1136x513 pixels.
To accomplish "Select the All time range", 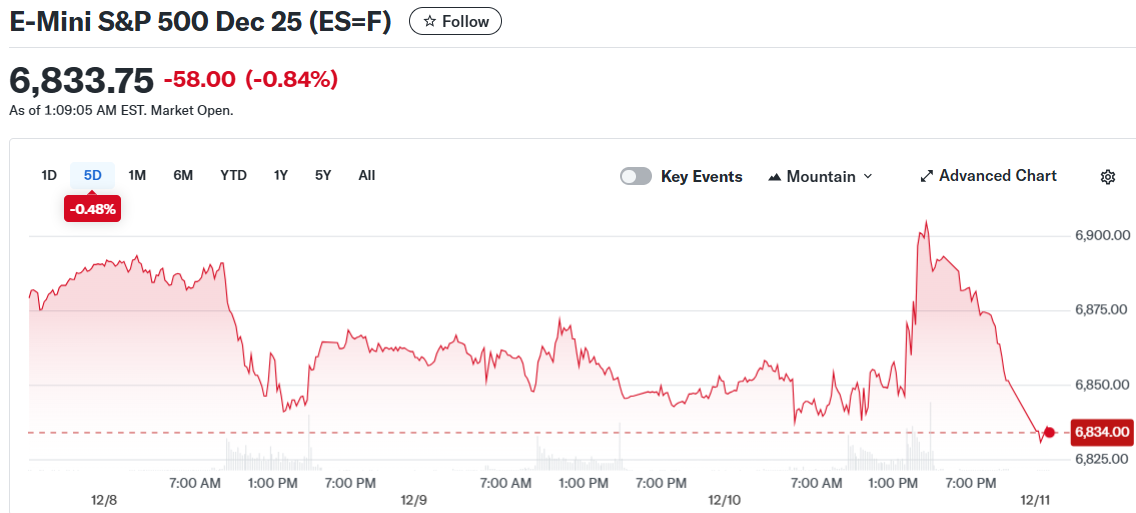I will pyautogui.click(x=367, y=175).
